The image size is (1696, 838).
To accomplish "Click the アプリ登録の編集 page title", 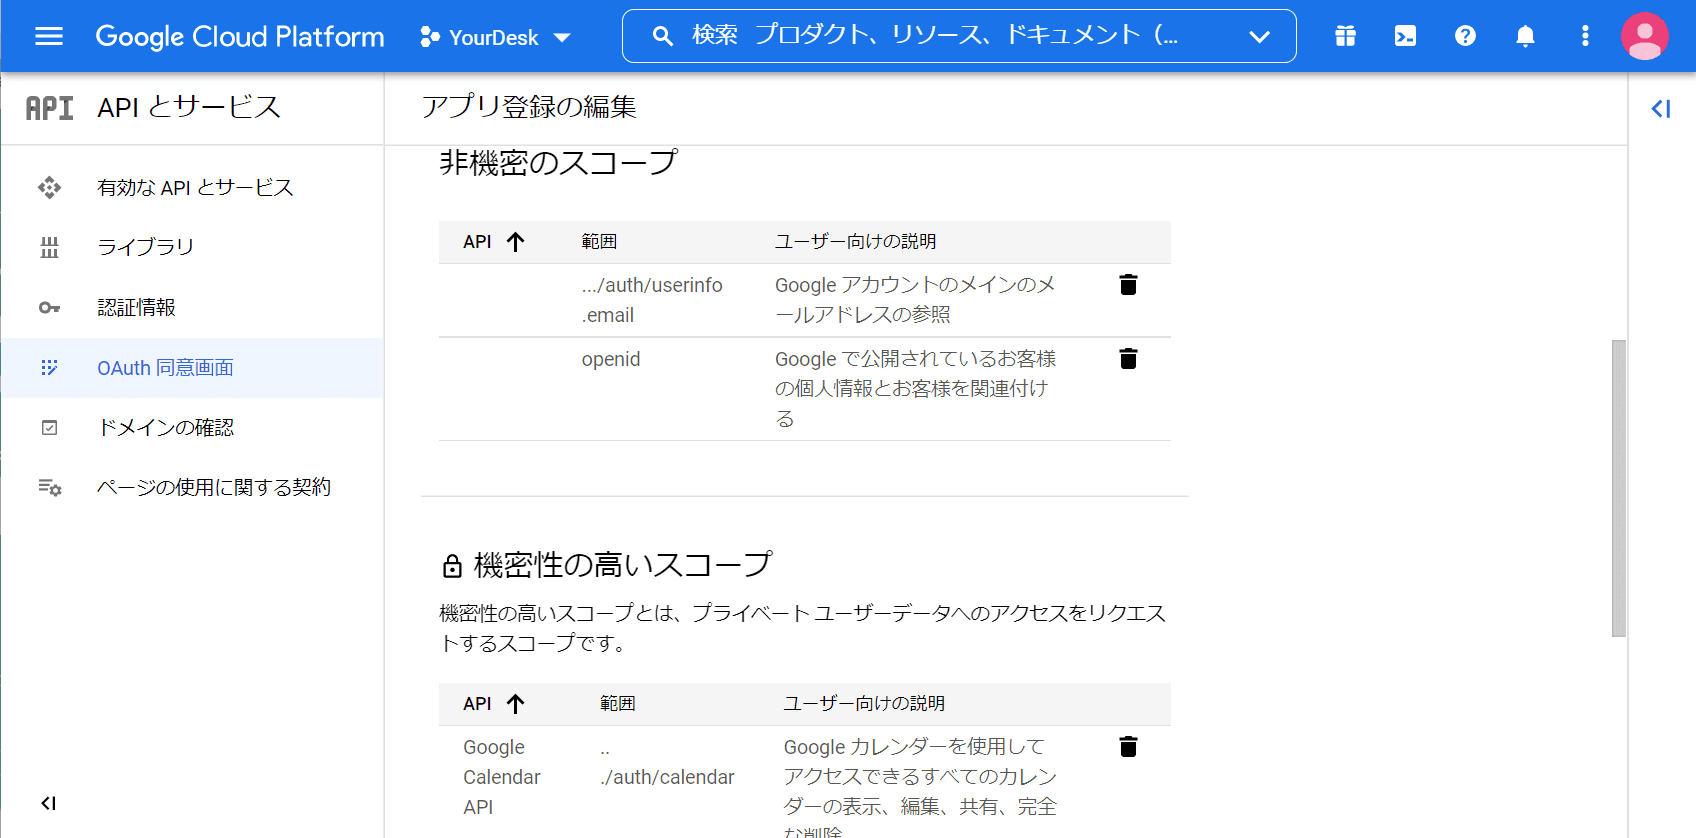I will point(529,107).
